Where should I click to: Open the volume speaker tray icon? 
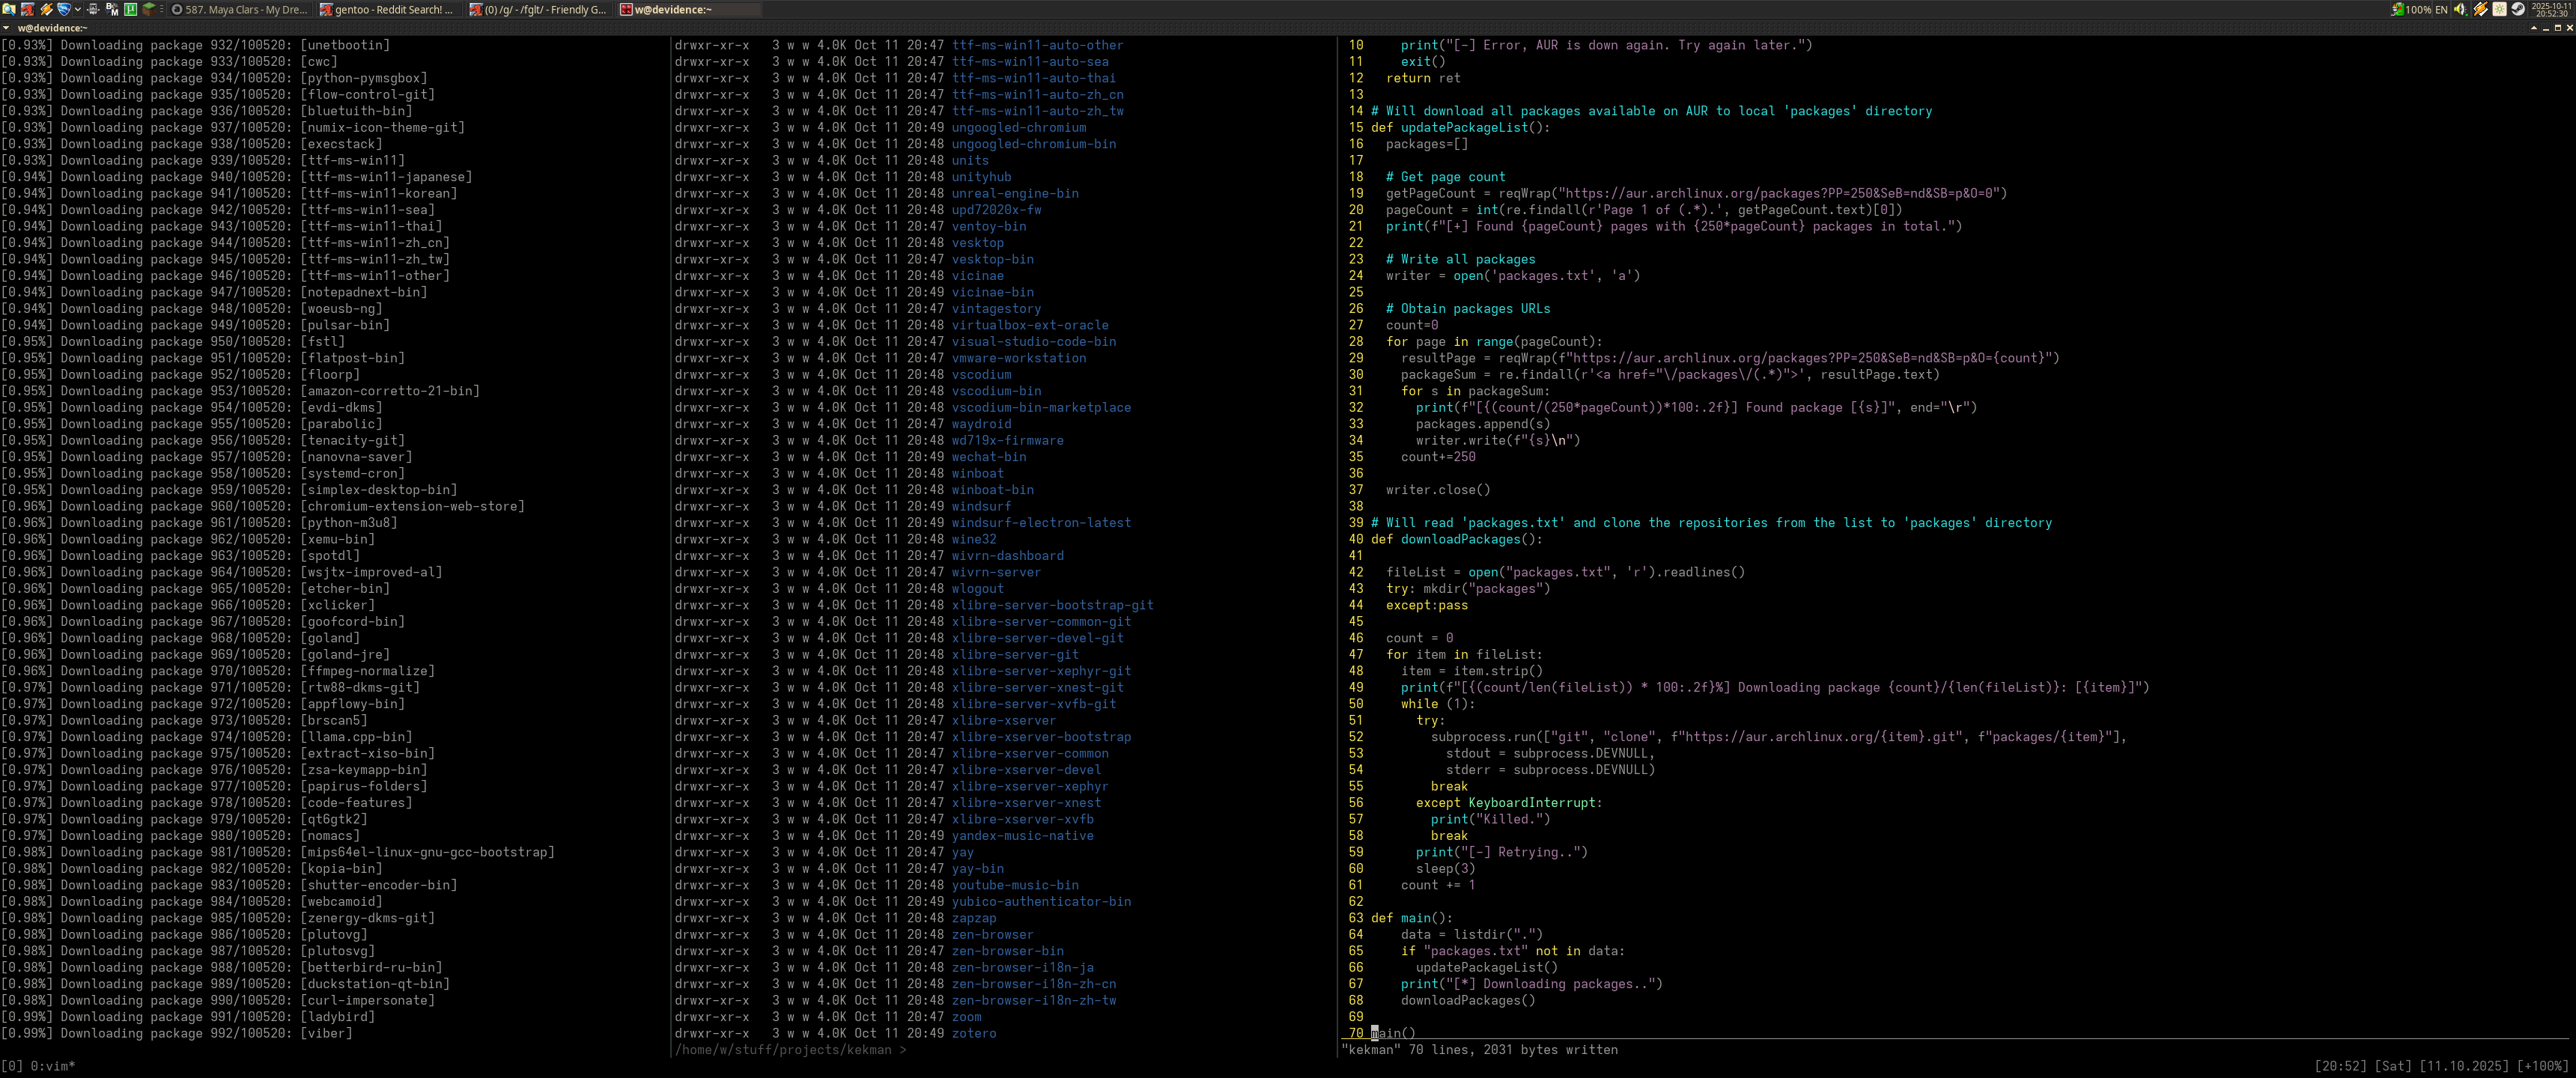(x=2460, y=9)
